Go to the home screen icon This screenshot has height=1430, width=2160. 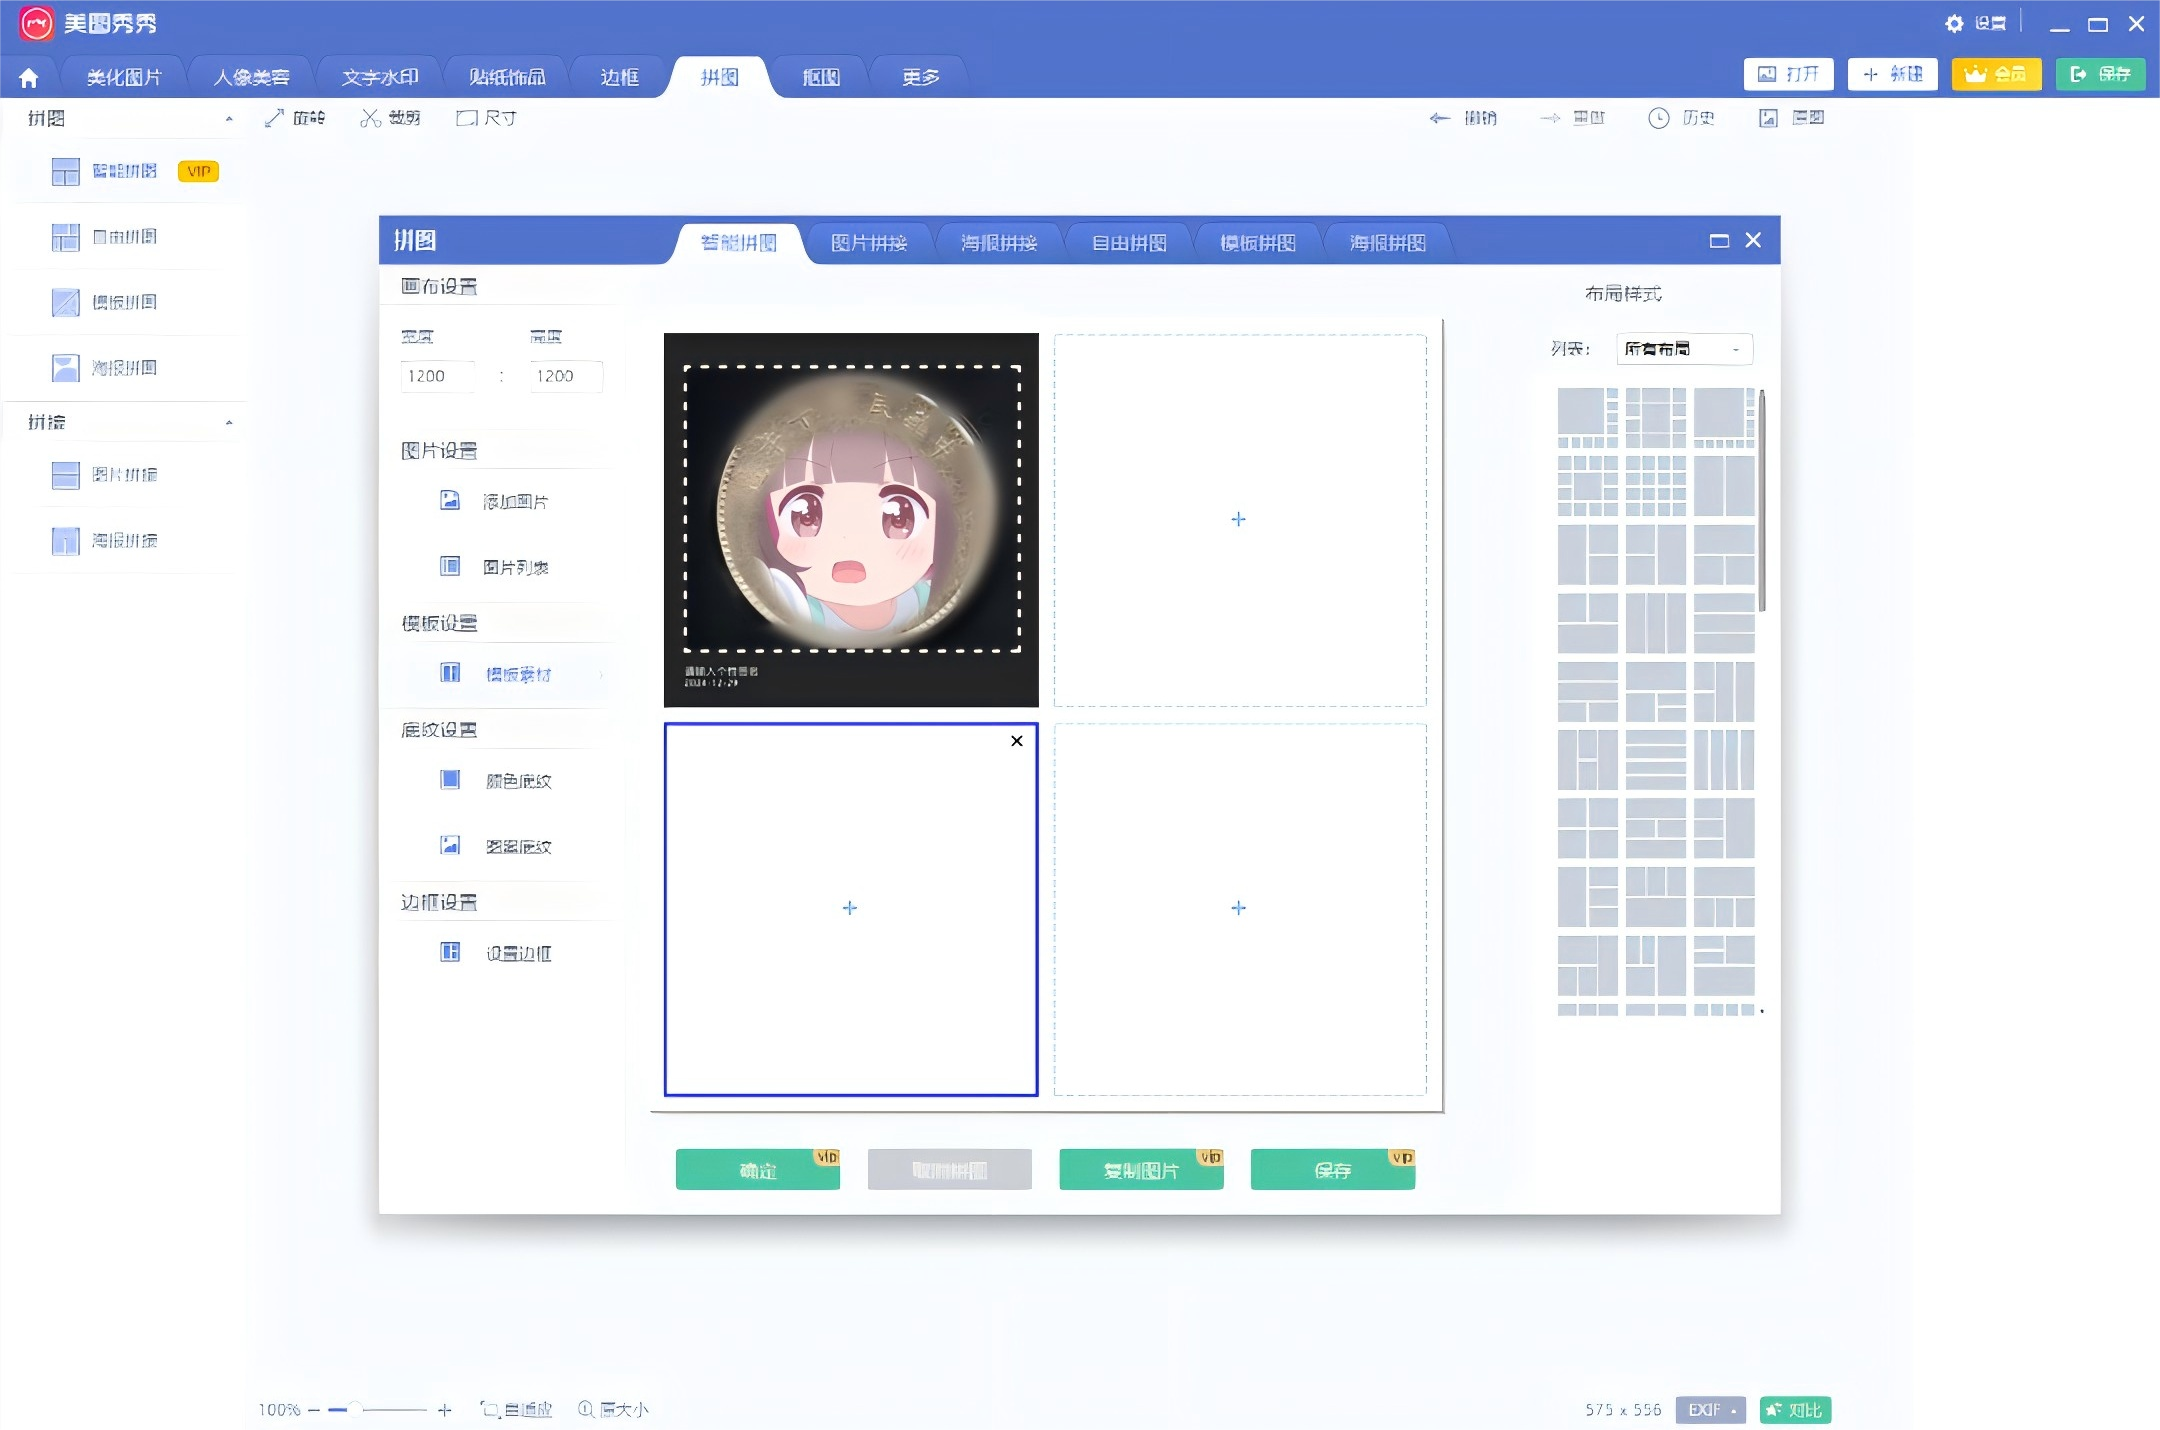pos(28,77)
